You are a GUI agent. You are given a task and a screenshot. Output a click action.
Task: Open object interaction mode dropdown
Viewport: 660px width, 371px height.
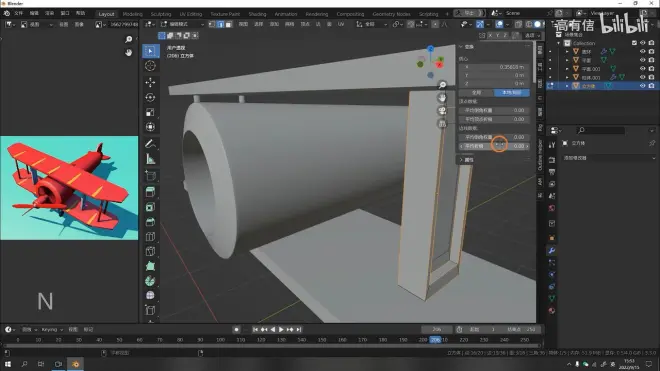pyautogui.click(x=182, y=24)
